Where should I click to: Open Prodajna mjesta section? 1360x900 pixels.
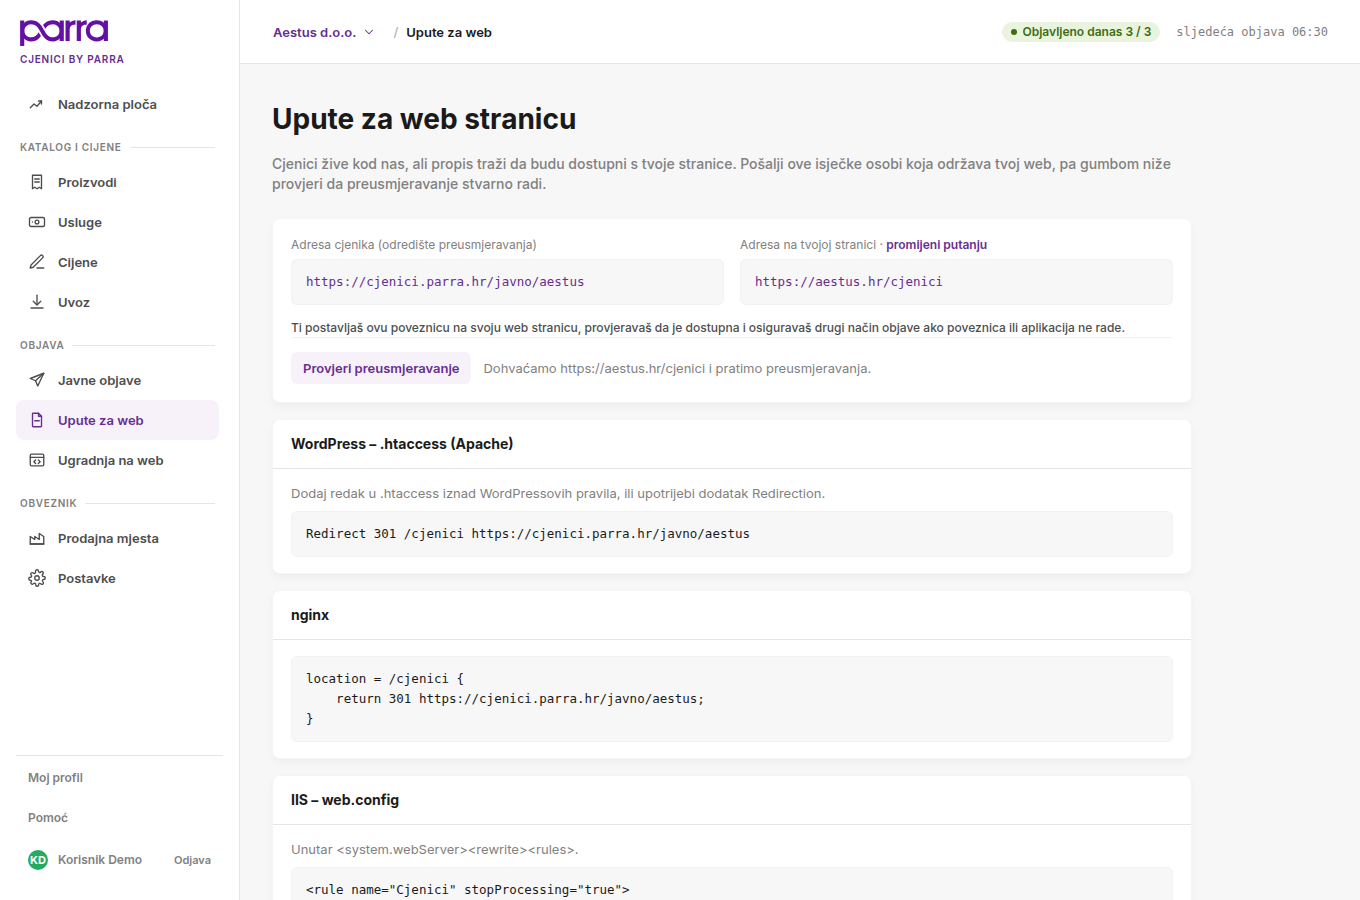(117, 538)
